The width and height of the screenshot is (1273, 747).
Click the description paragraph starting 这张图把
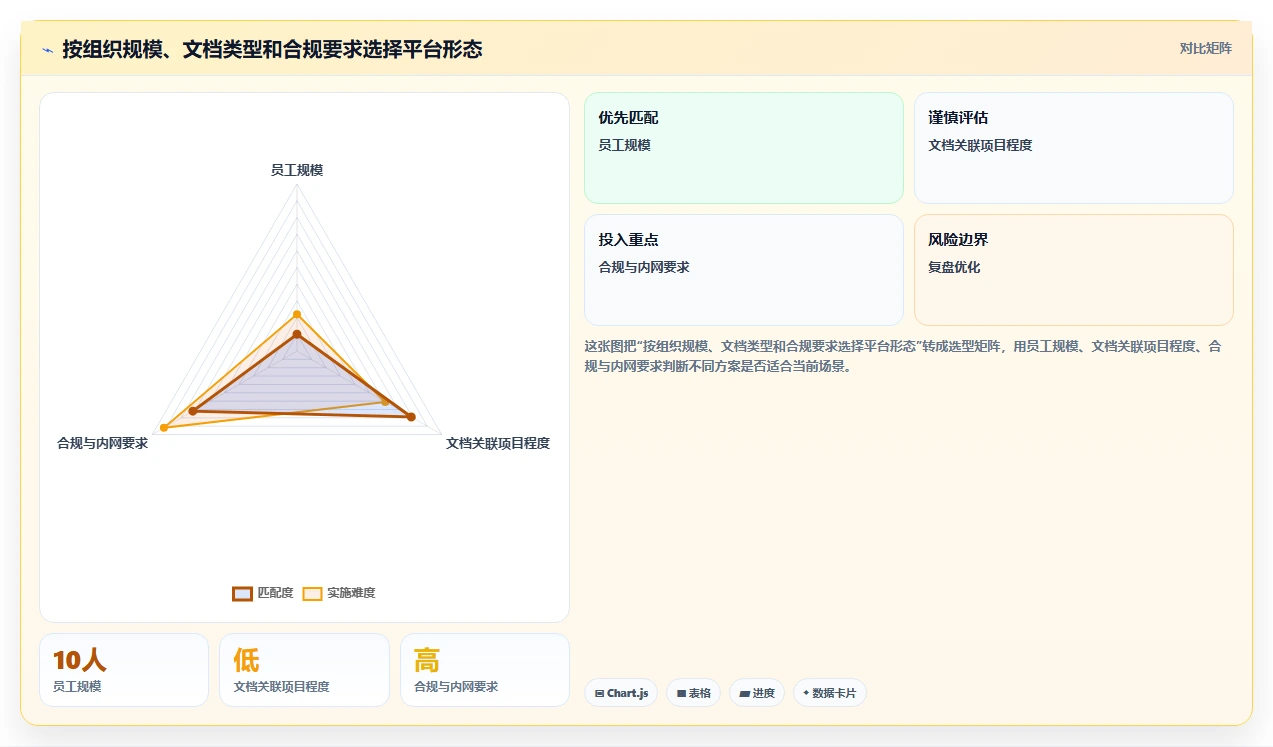coord(903,356)
